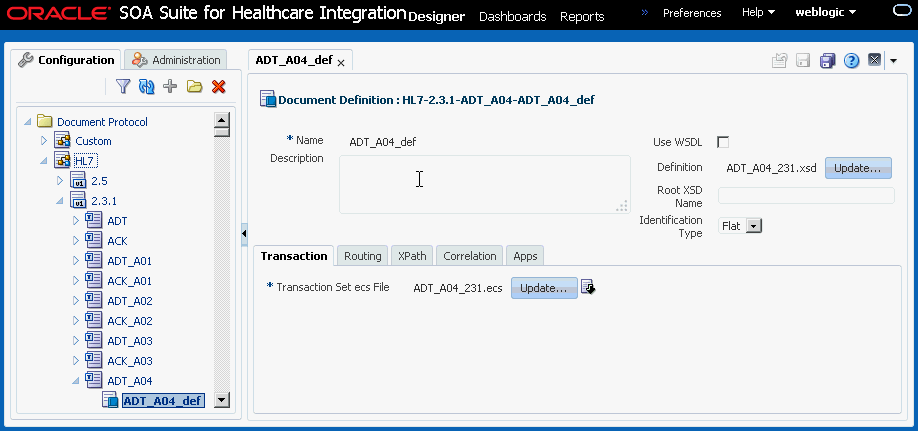
Task: Close the ADT_A04_def tab
Action: [x=341, y=62]
